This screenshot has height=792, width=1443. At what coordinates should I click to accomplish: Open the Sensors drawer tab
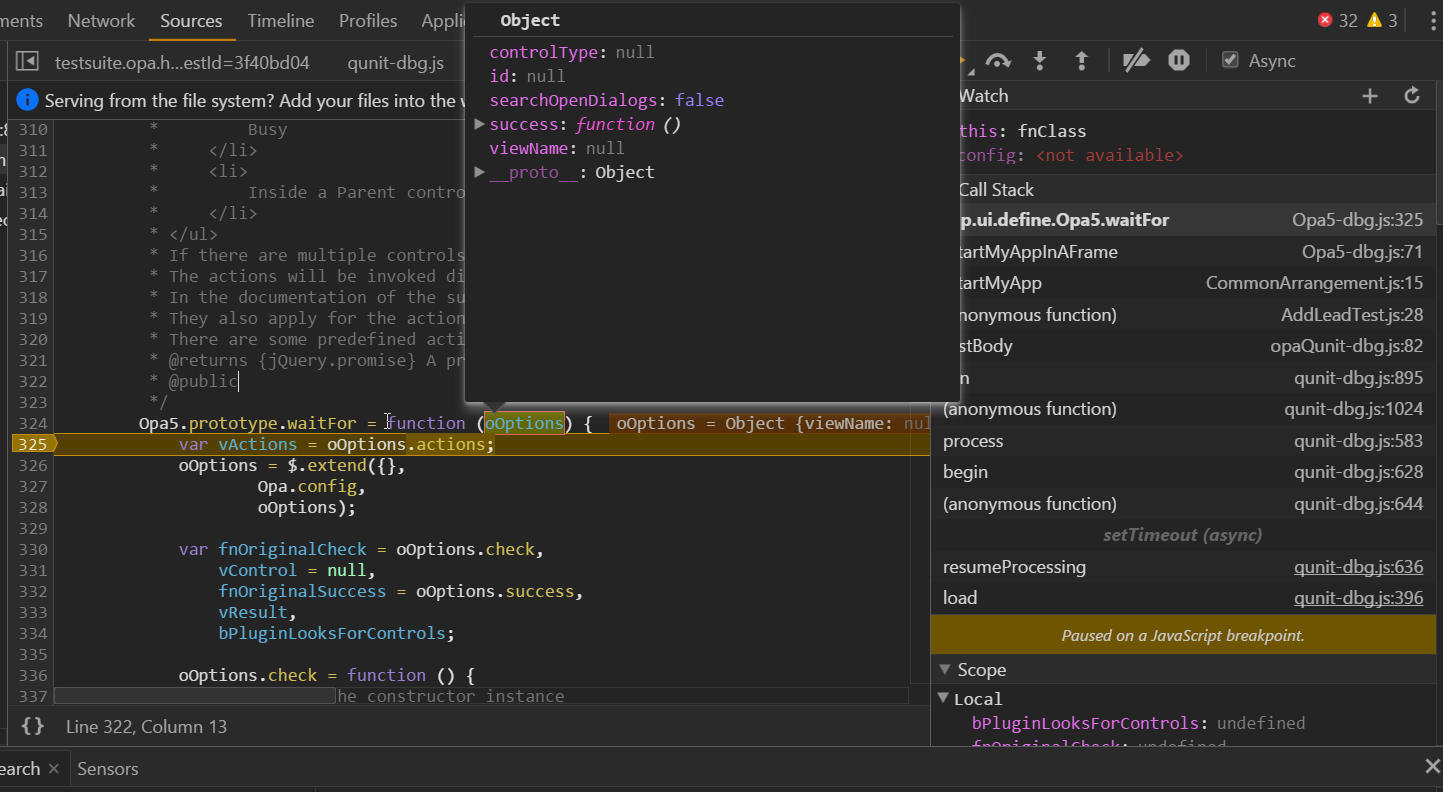coord(108,769)
